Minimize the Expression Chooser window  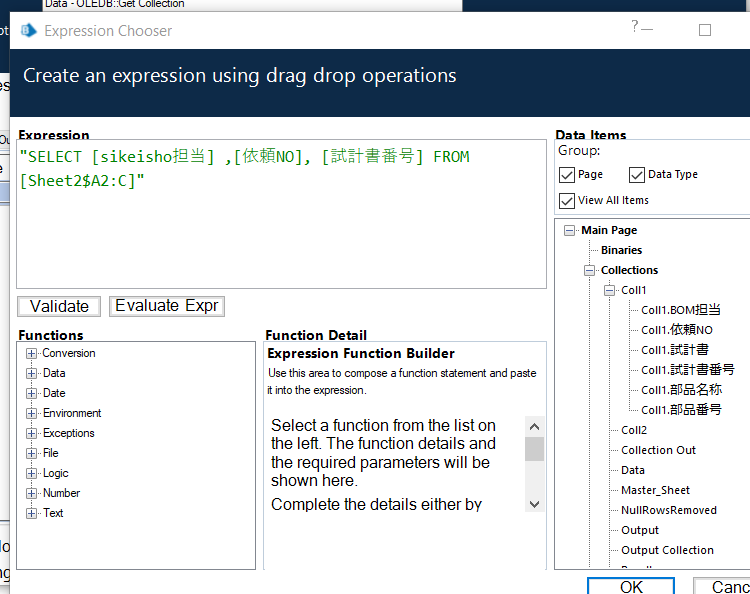(647, 30)
